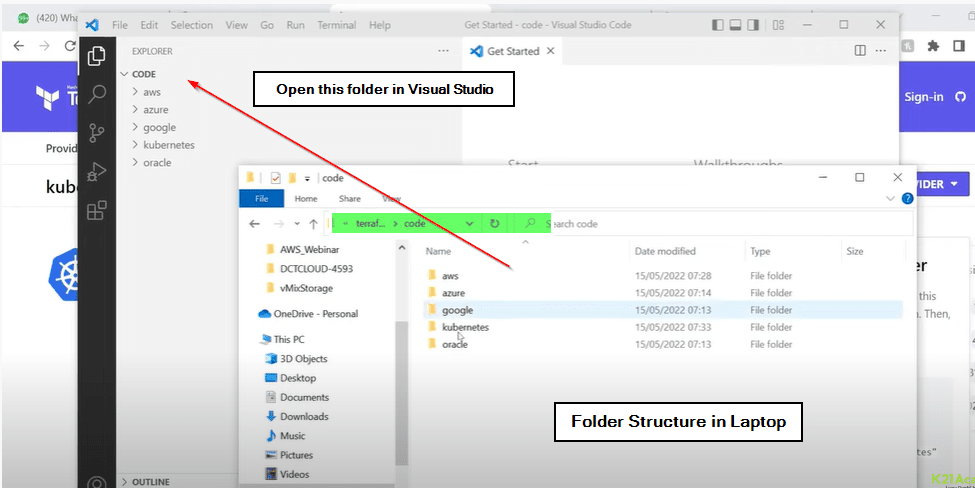Viewport: 975px width, 488px height.
Task: Open the View menu in VS Code
Action: (x=236, y=25)
